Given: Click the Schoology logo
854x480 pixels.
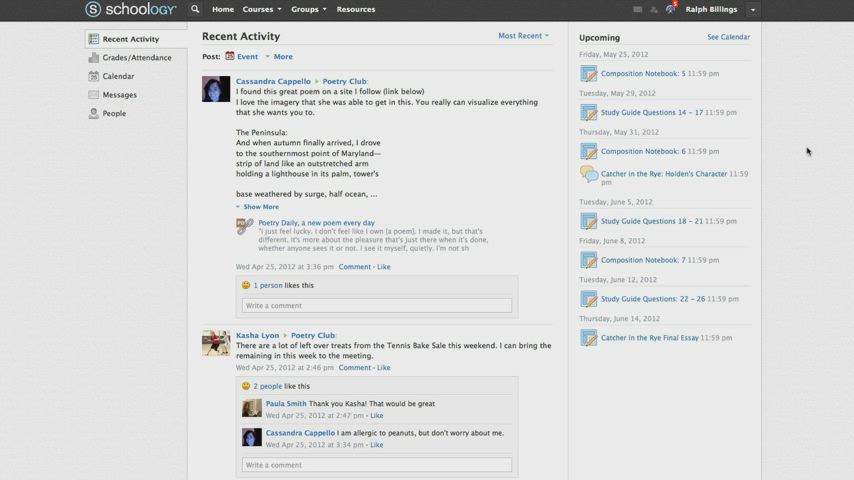Looking at the screenshot, I should (131, 9).
